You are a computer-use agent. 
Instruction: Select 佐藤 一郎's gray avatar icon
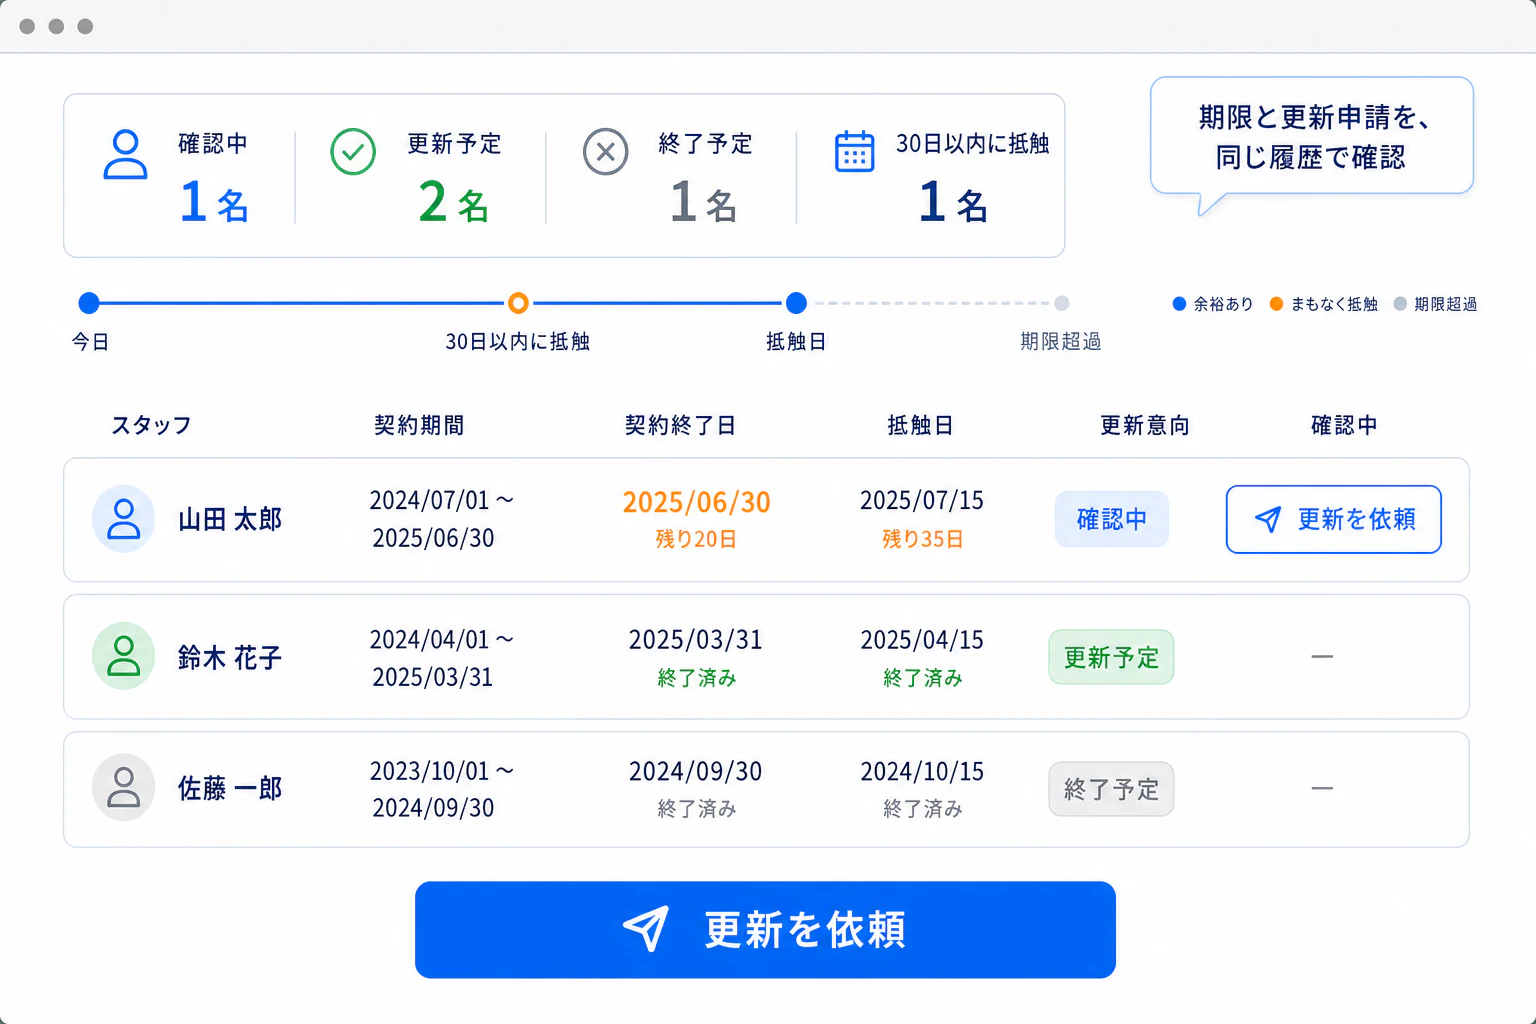pos(123,787)
